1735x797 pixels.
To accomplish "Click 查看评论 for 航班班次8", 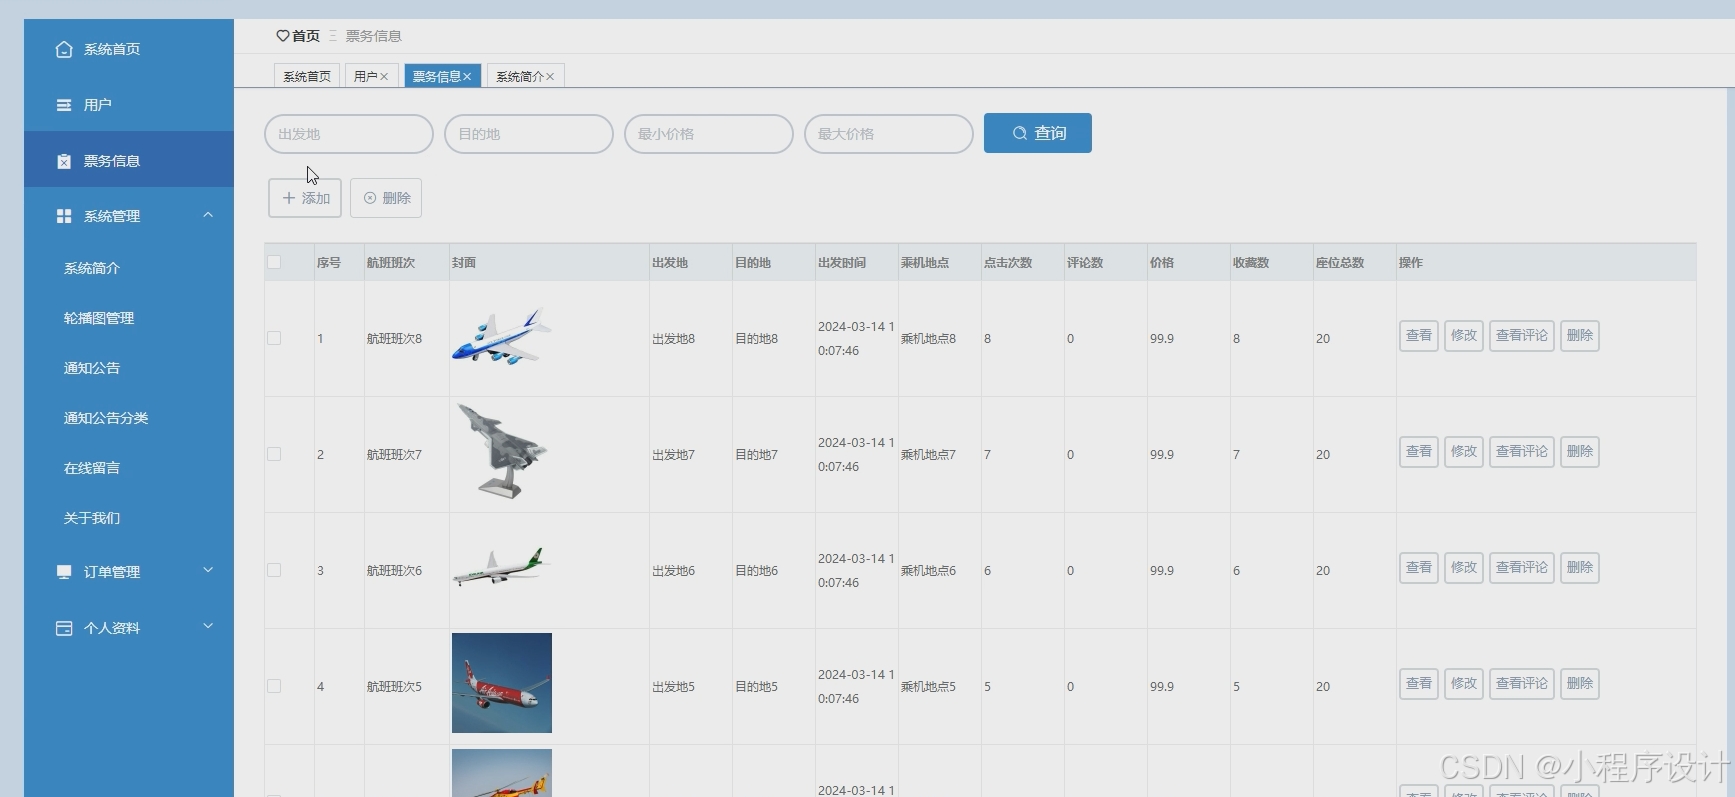I will point(1522,336).
